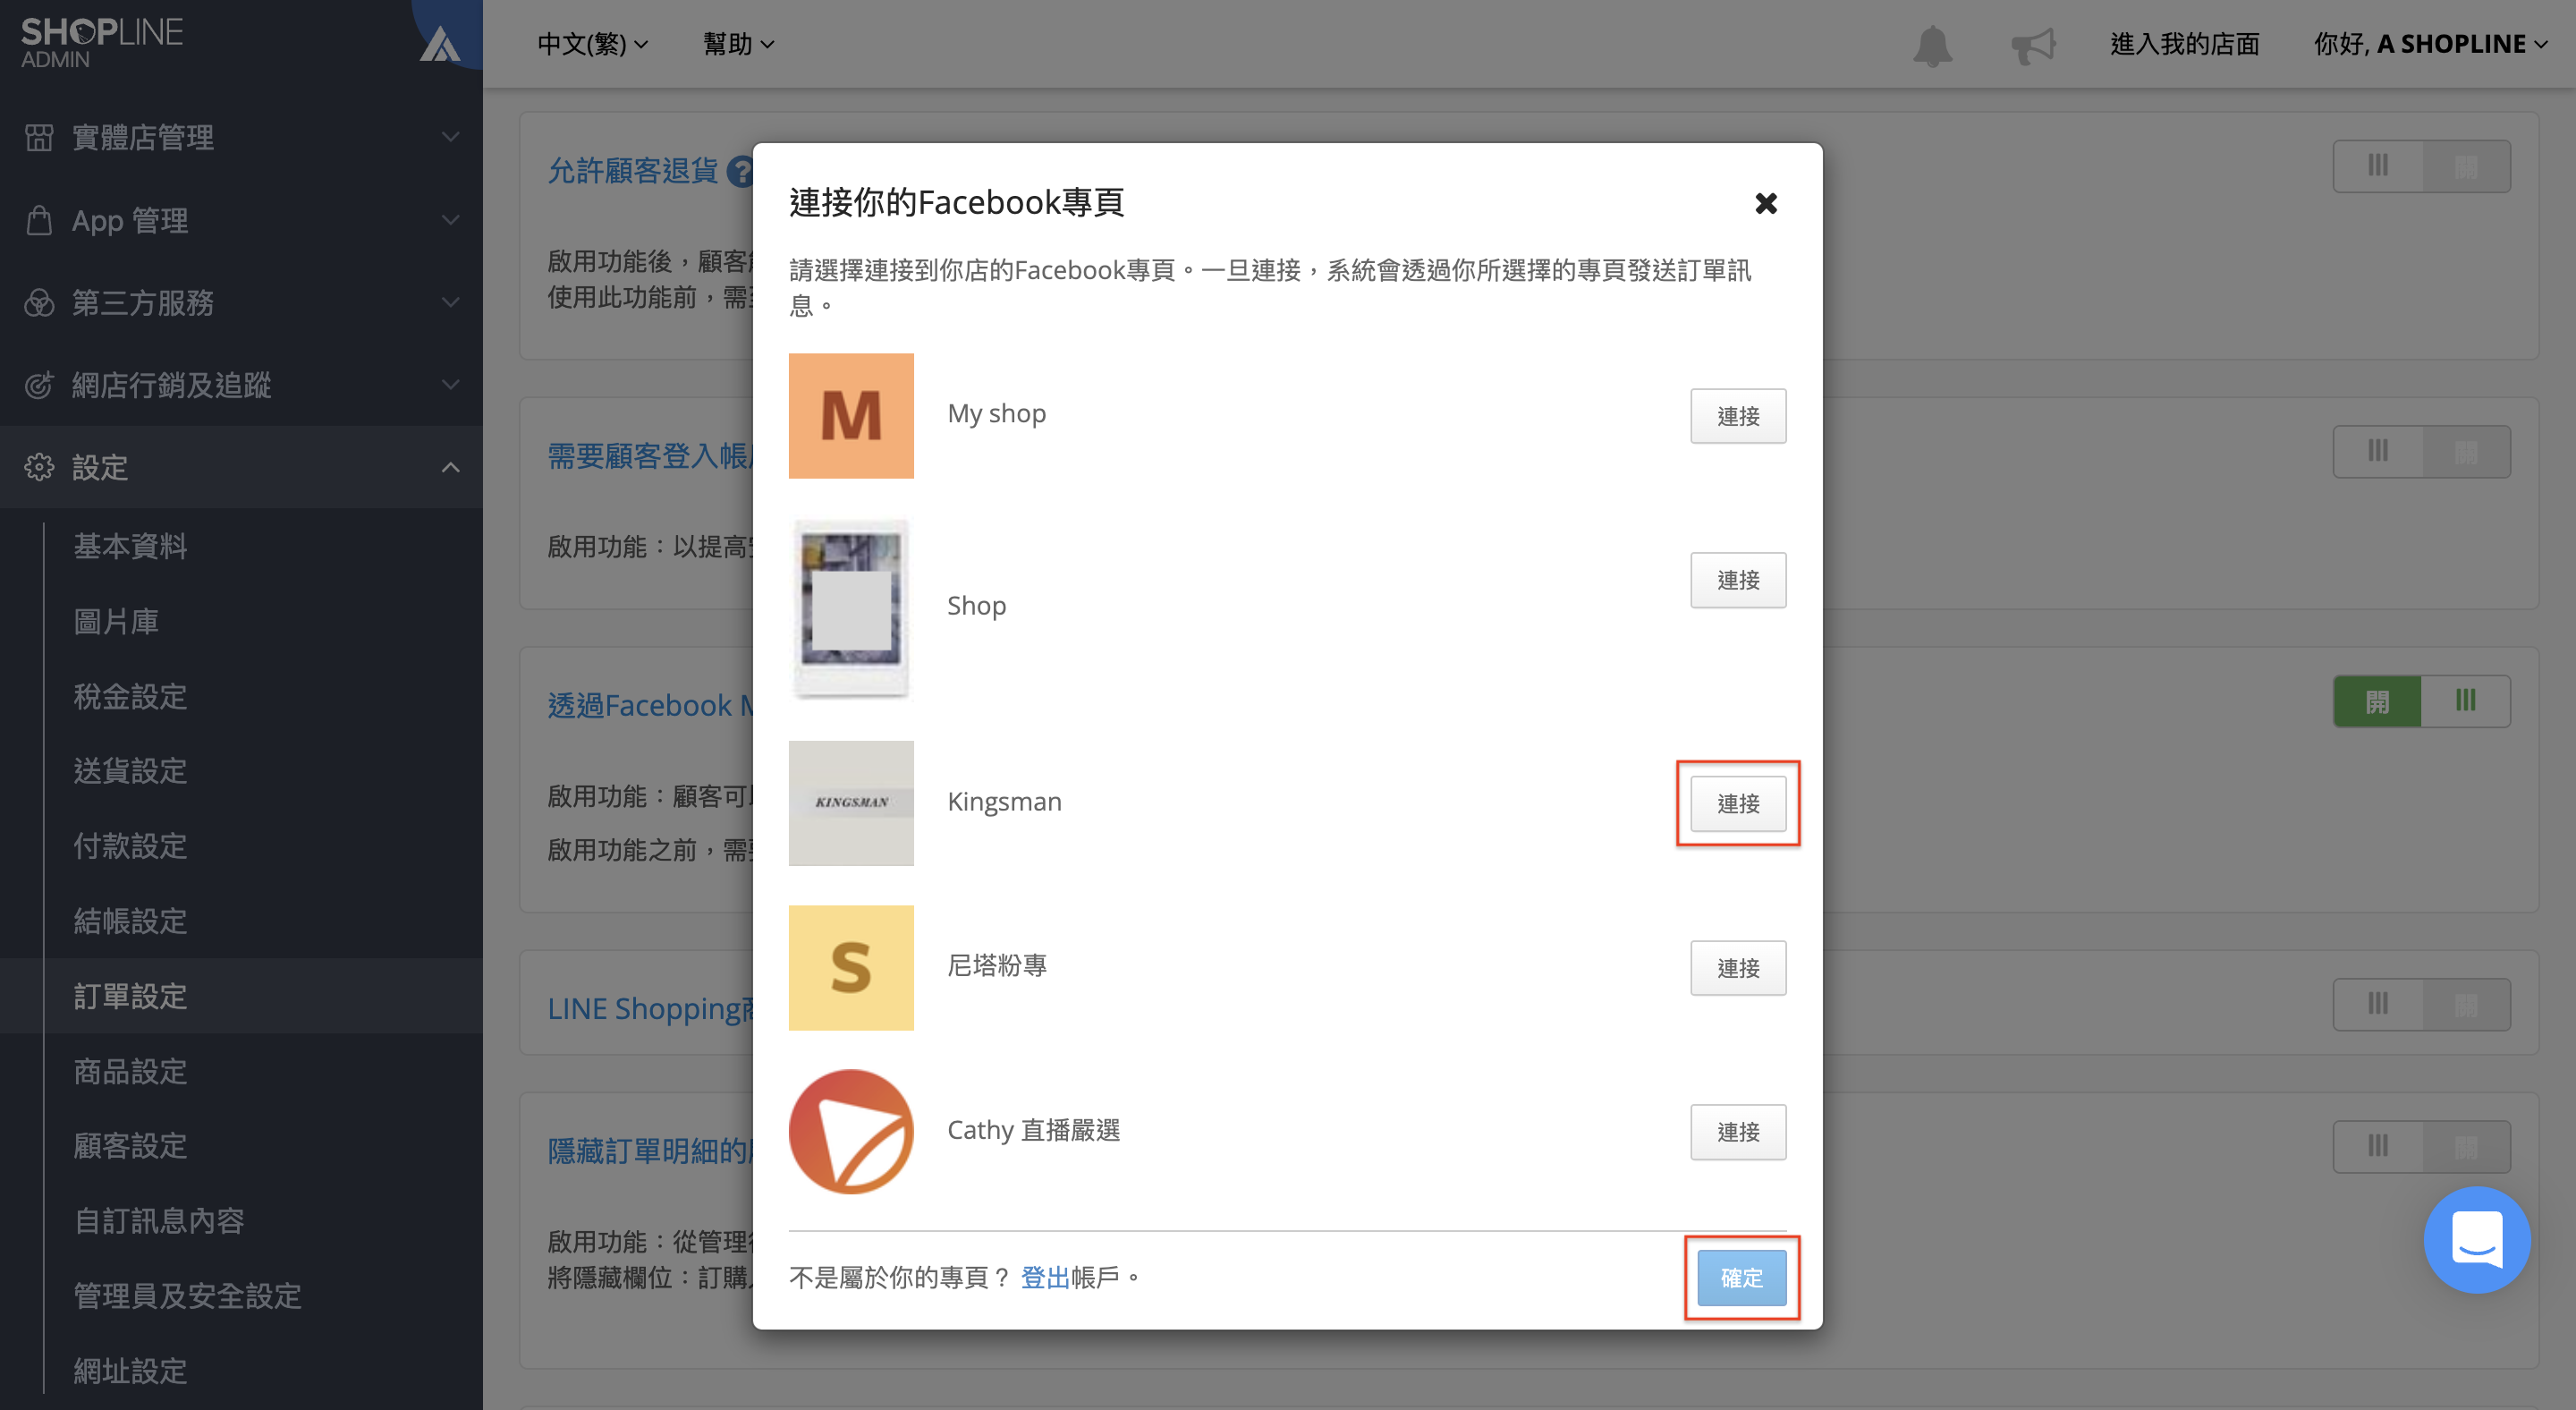Click the 網店行銷及追蹤 target icon

[x=39, y=385]
